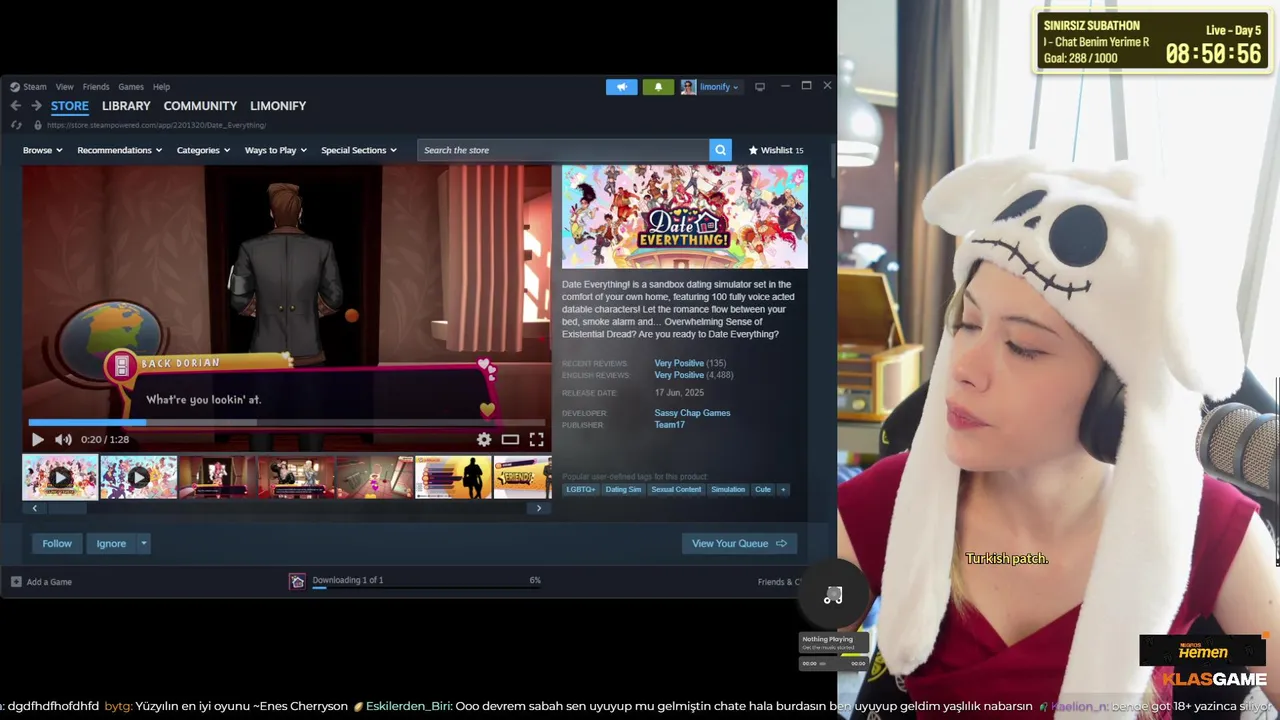
Task: Open the Steam announcements megaphone button
Action: pos(621,87)
